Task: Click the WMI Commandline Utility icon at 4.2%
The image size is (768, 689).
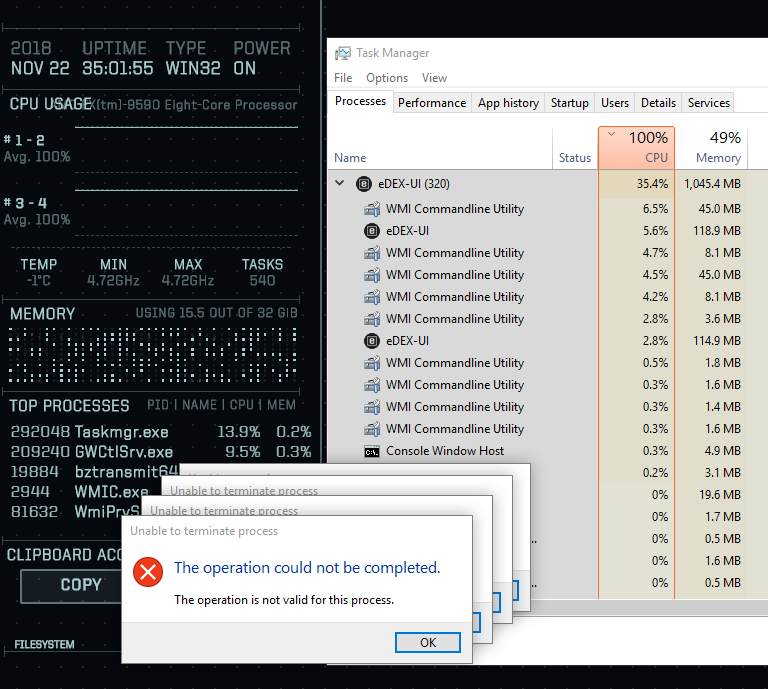Action: point(372,297)
